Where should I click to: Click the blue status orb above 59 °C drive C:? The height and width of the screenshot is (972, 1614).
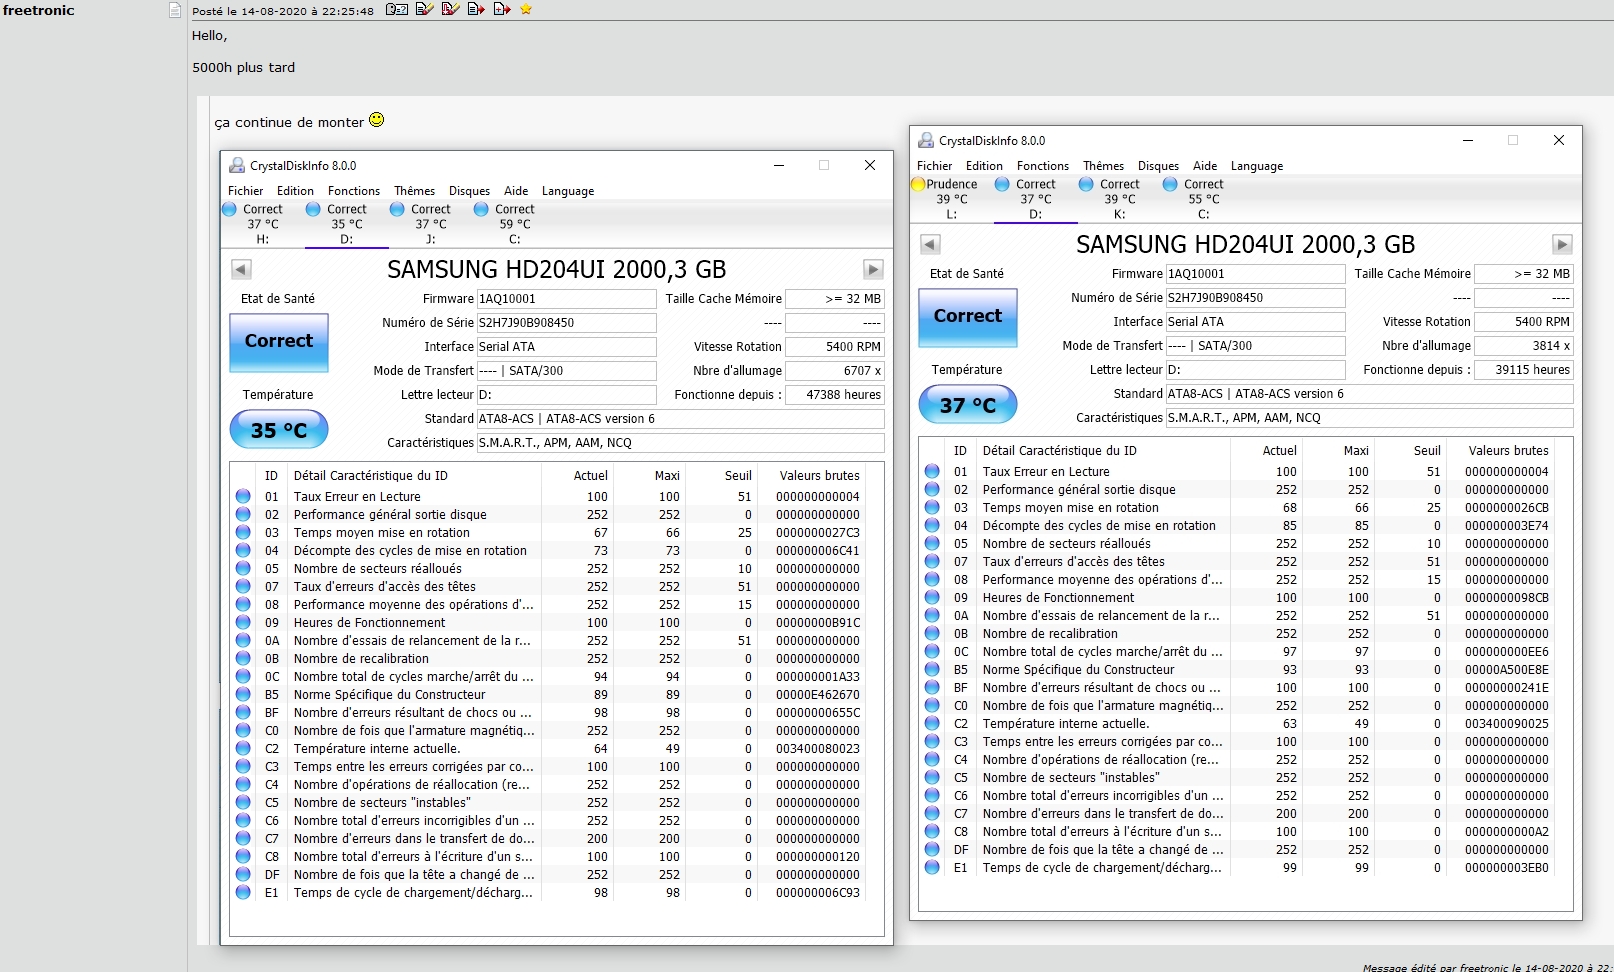click(x=481, y=209)
